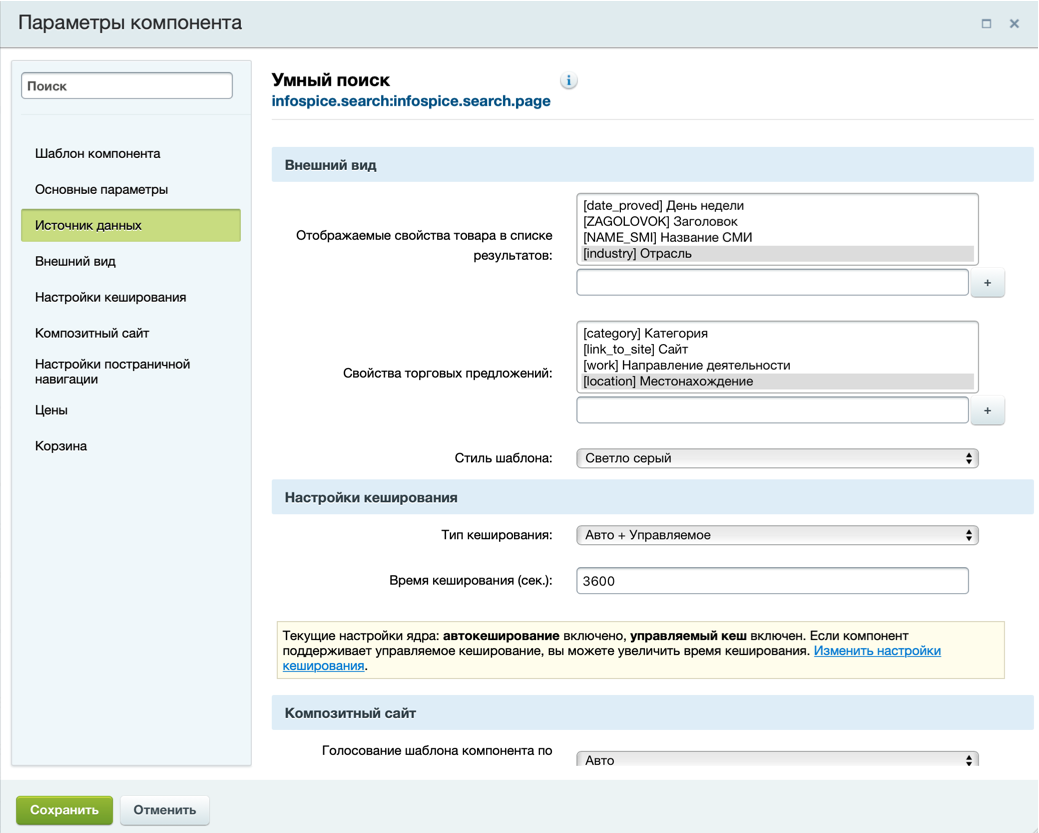Click the maximize dialog window icon

(x=986, y=24)
